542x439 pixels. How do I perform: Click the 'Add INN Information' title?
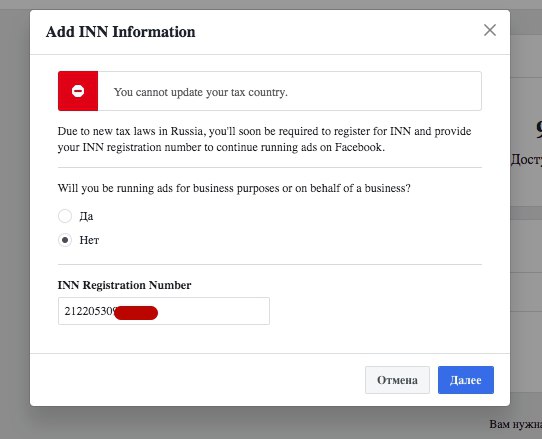[x=121, y=32]
